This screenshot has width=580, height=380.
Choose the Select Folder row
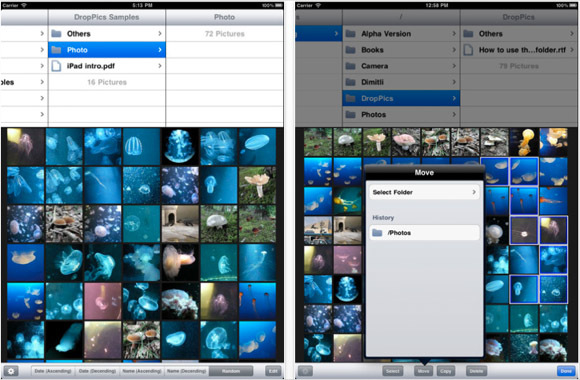point(424,192)
